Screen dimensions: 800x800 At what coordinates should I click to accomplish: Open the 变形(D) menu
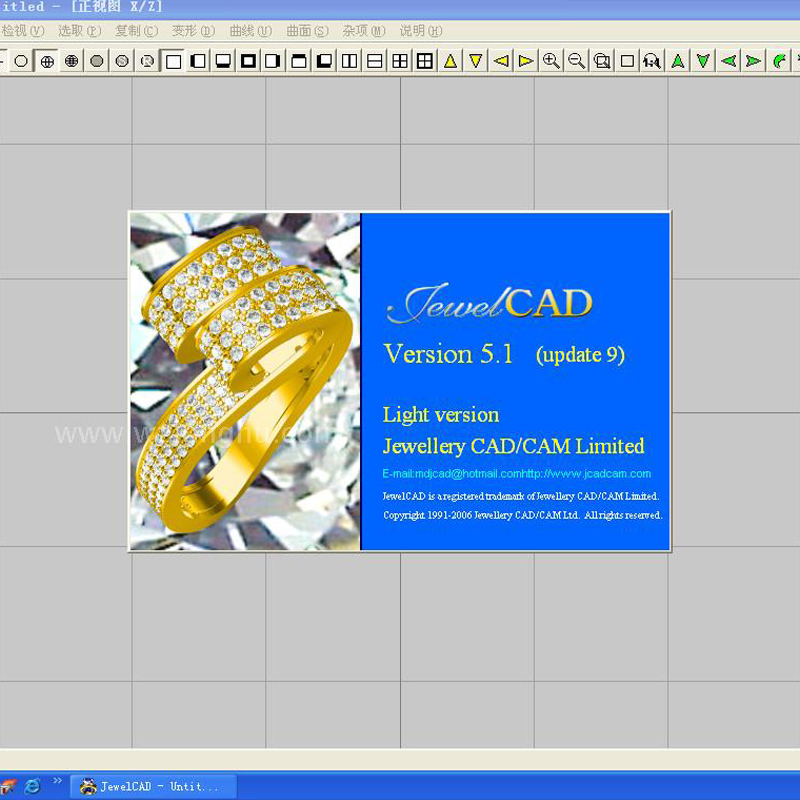(193, 31)
